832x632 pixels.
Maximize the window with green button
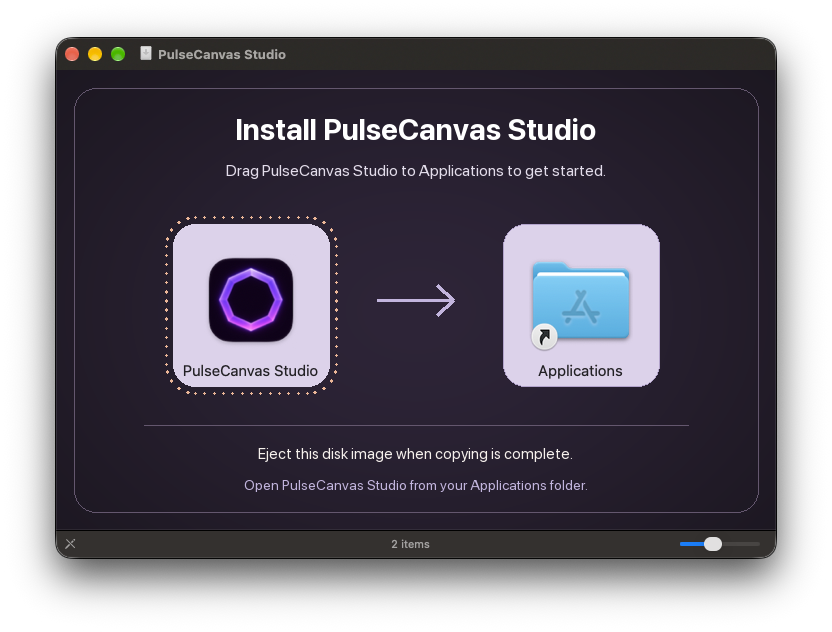(x=118, y=54)
